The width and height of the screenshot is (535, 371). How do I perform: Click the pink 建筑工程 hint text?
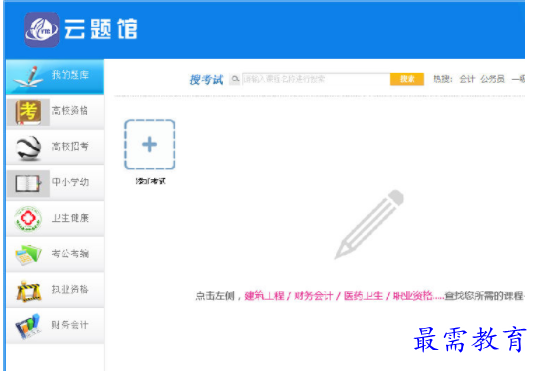click(264, 296)
